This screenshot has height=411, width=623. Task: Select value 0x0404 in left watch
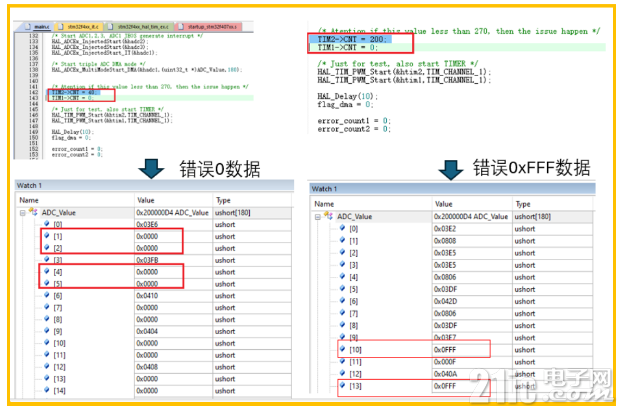coord(147,332)
